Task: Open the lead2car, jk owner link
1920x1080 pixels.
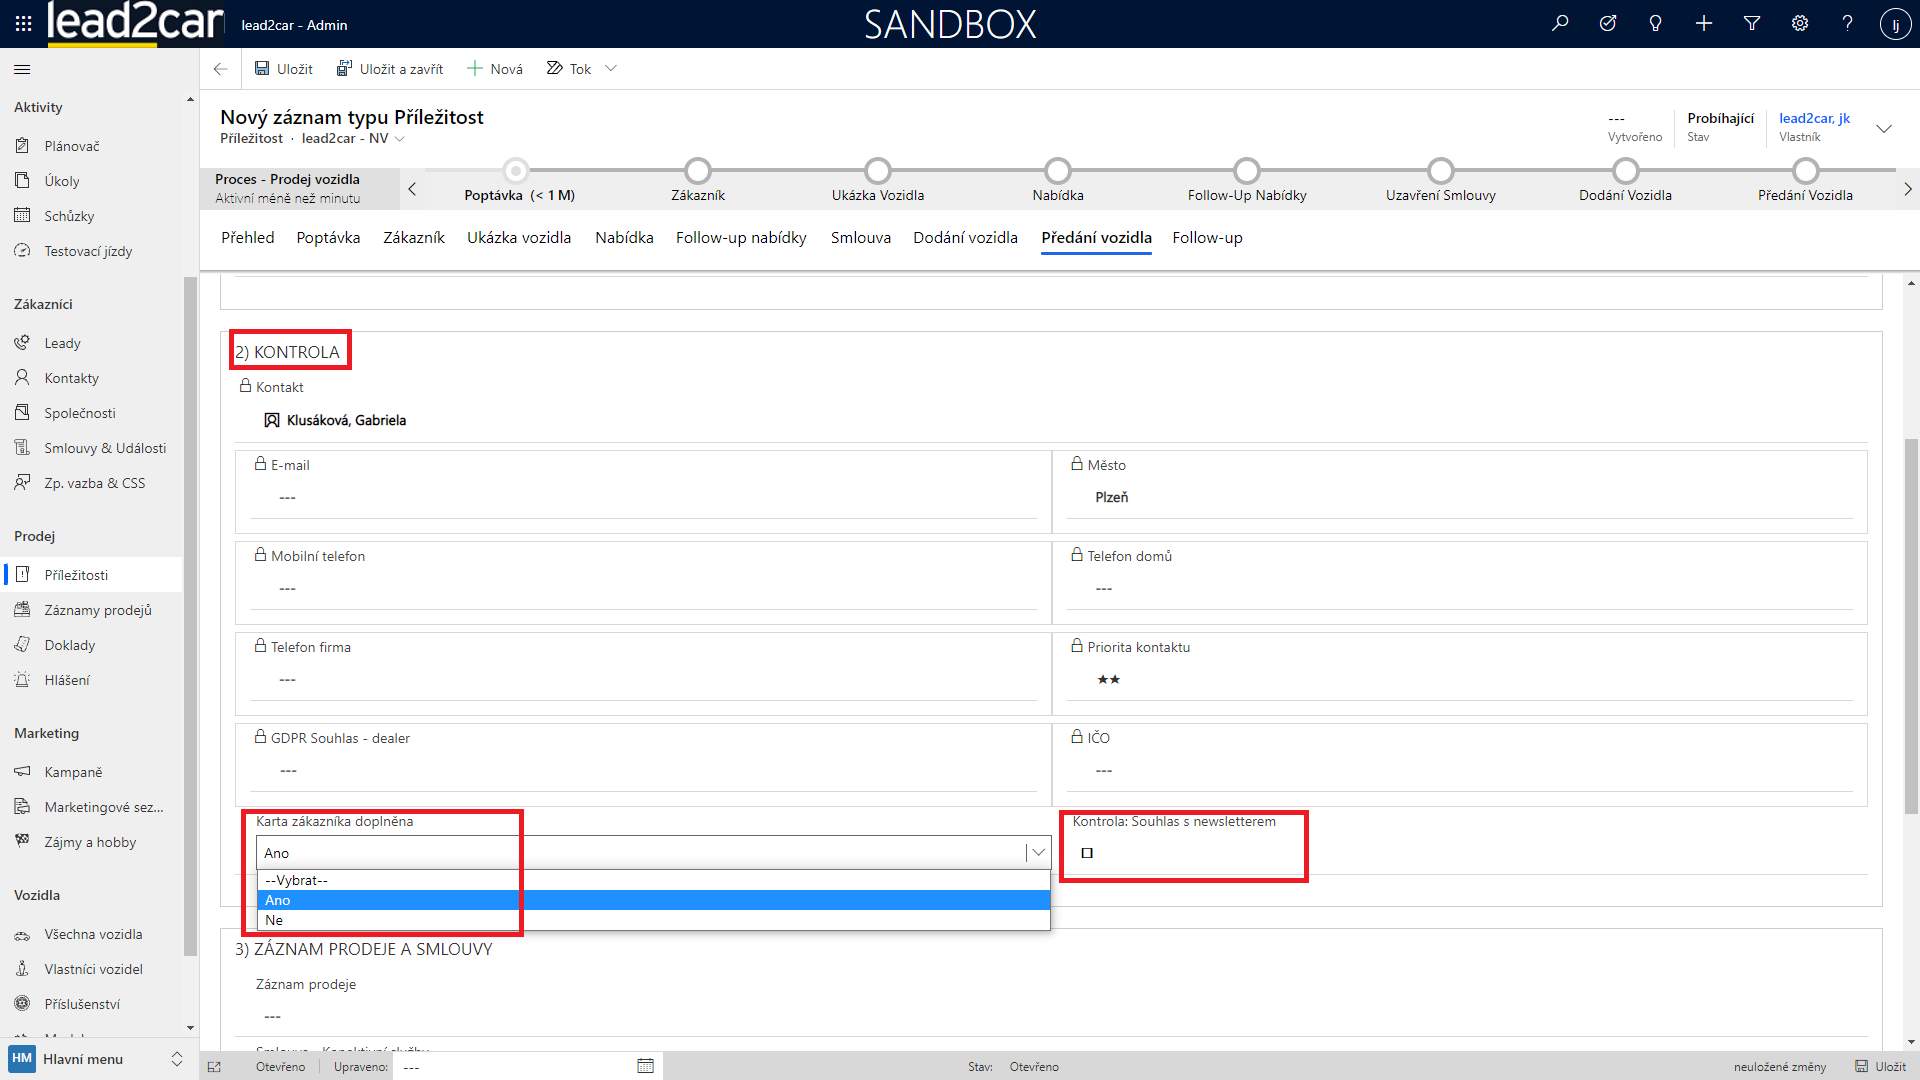Action: [1814, 118]
